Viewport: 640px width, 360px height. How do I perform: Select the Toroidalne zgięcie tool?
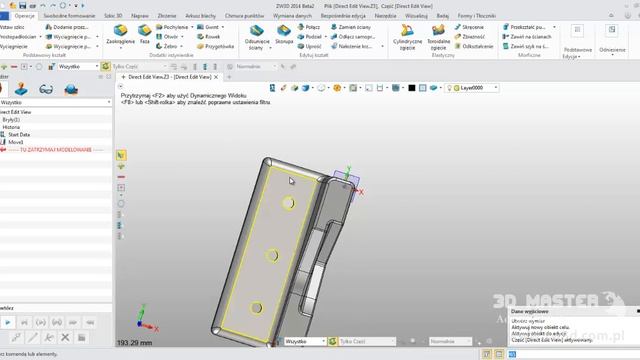click(x=438, y=37)
